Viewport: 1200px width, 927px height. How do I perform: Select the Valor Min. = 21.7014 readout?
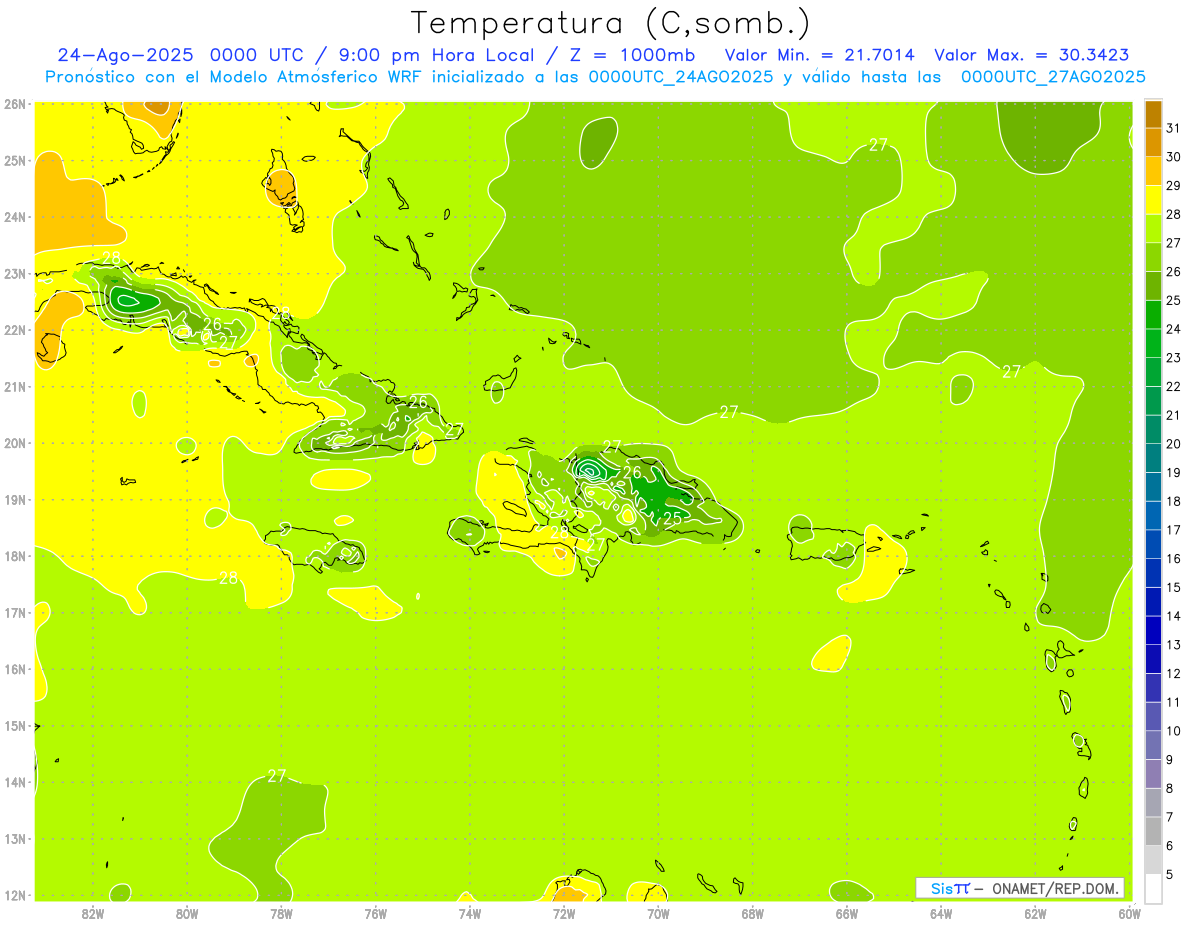click(819, 55)
